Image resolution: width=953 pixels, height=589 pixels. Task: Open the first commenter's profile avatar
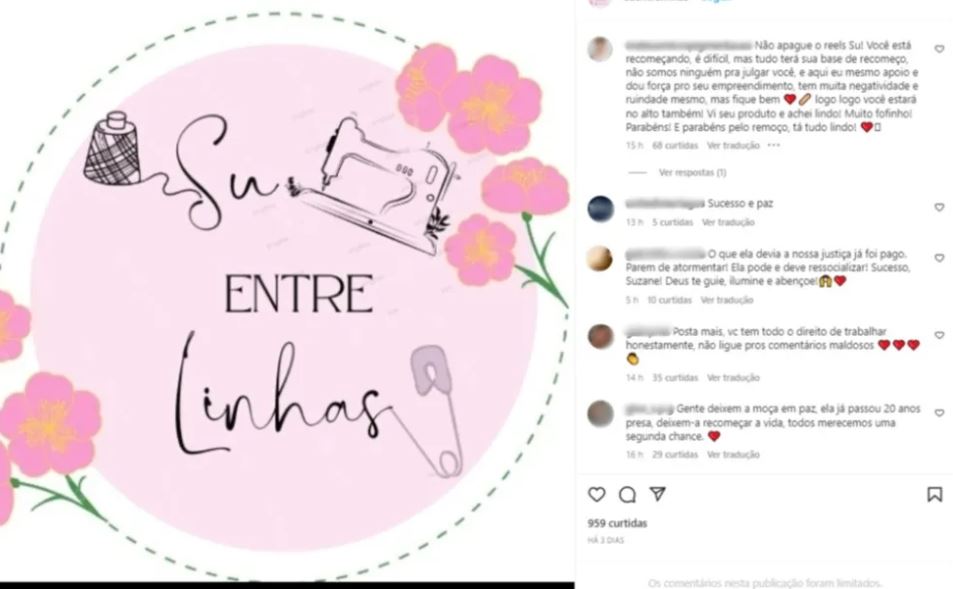[600, 49]
